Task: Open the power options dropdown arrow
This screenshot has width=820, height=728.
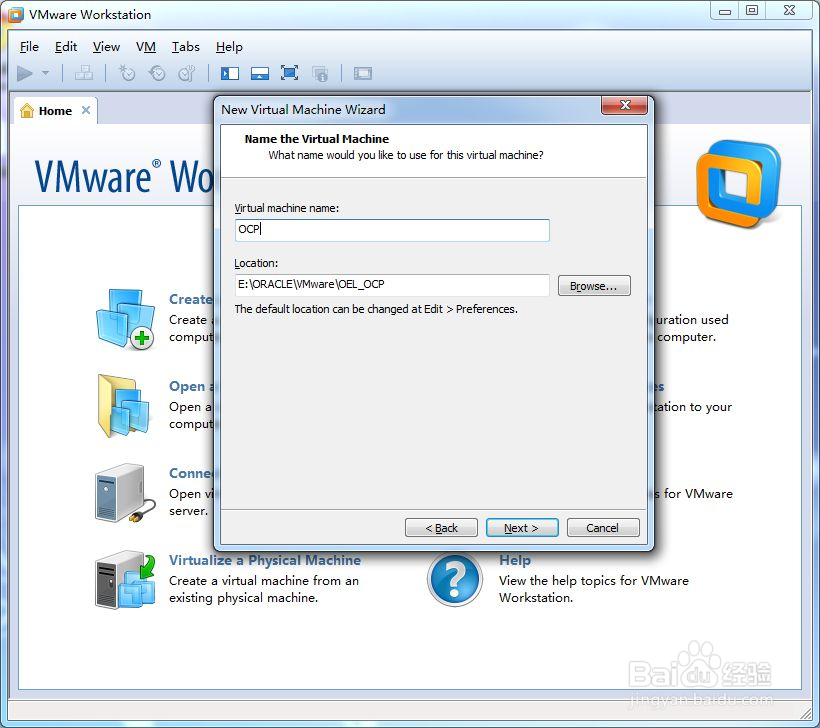Action: [x=45, y=73]
